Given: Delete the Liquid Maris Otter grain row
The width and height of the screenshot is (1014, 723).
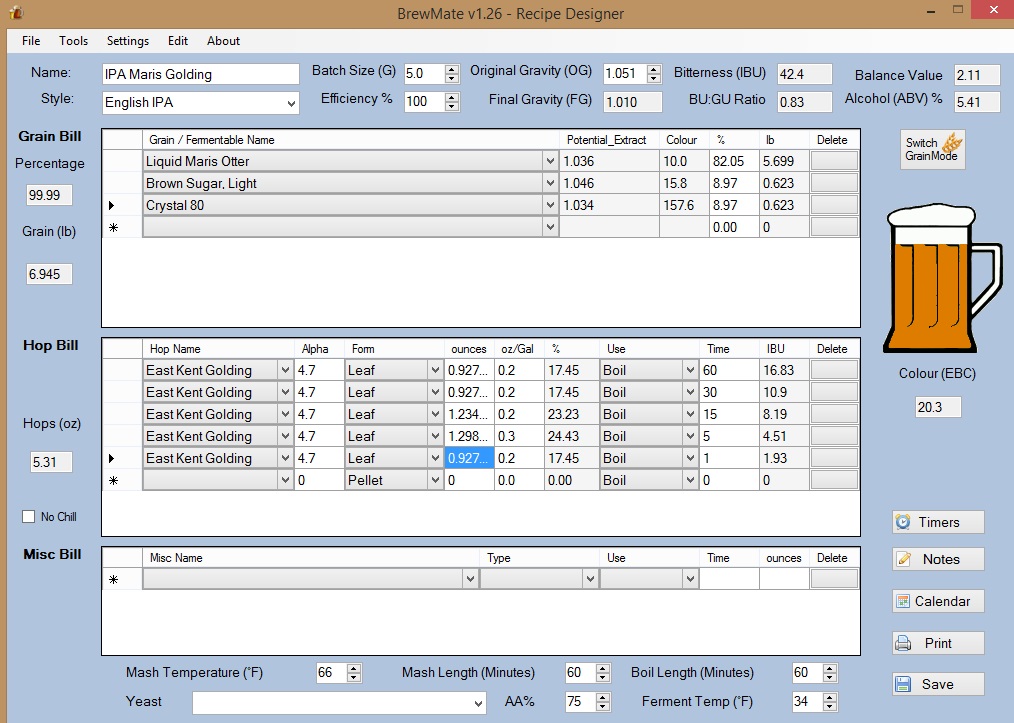Looking at the screenshot, I should pos(834,161).
